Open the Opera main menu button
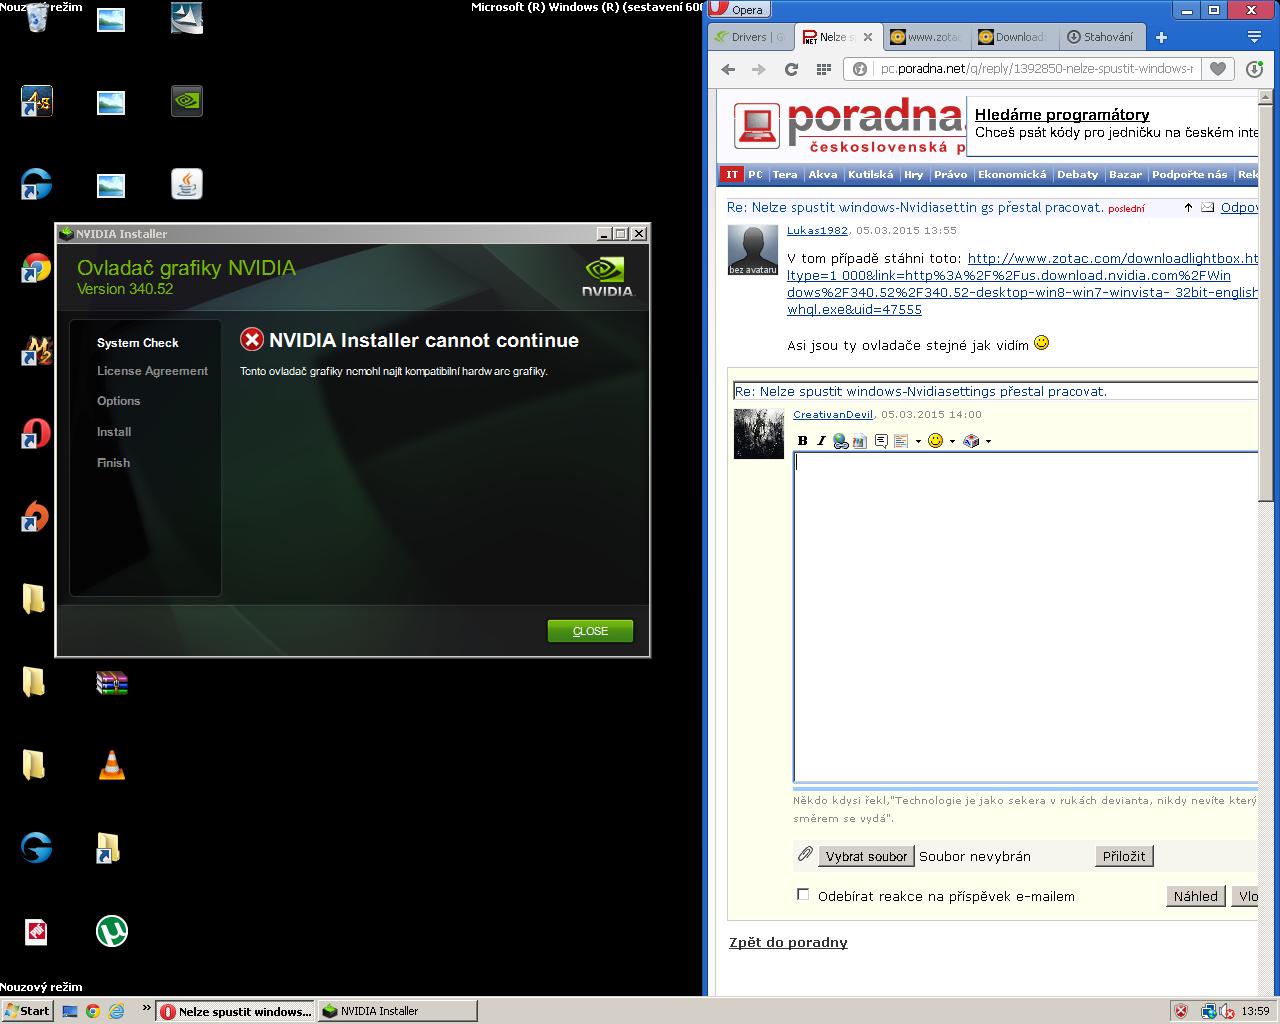The width and height of the screenshot is (1280, 1024). [x=738, y=10]
